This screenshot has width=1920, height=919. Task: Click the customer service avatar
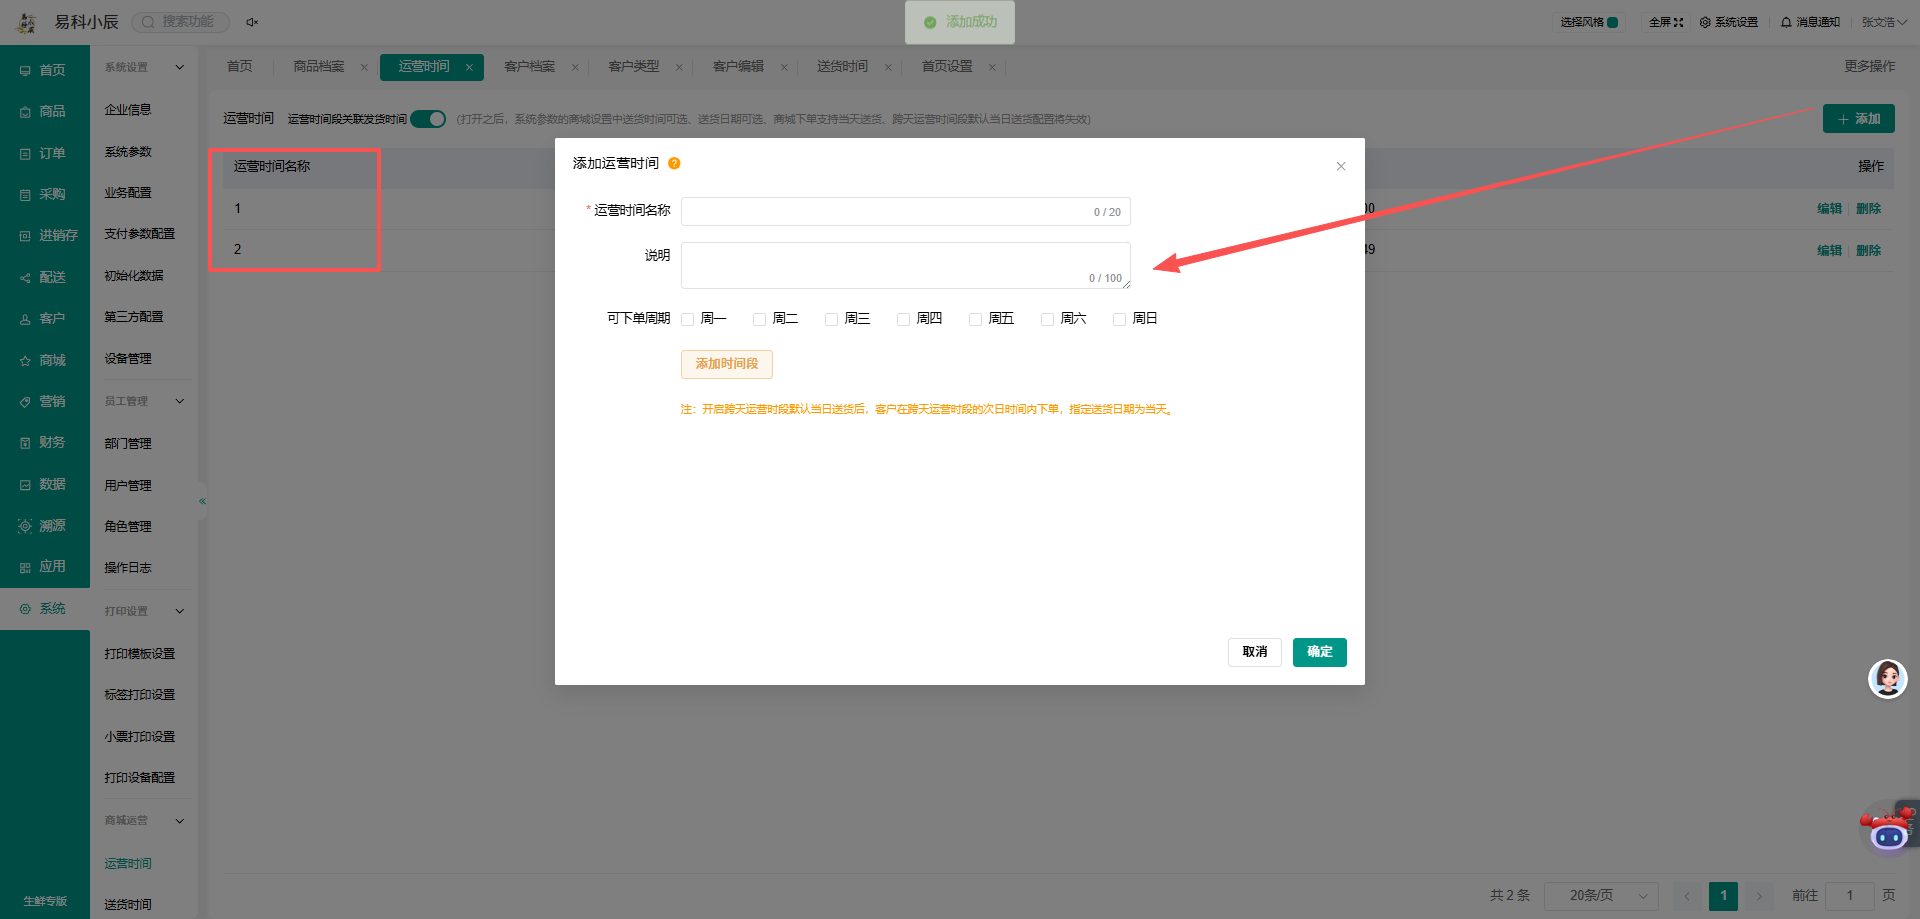[1888, 679]
